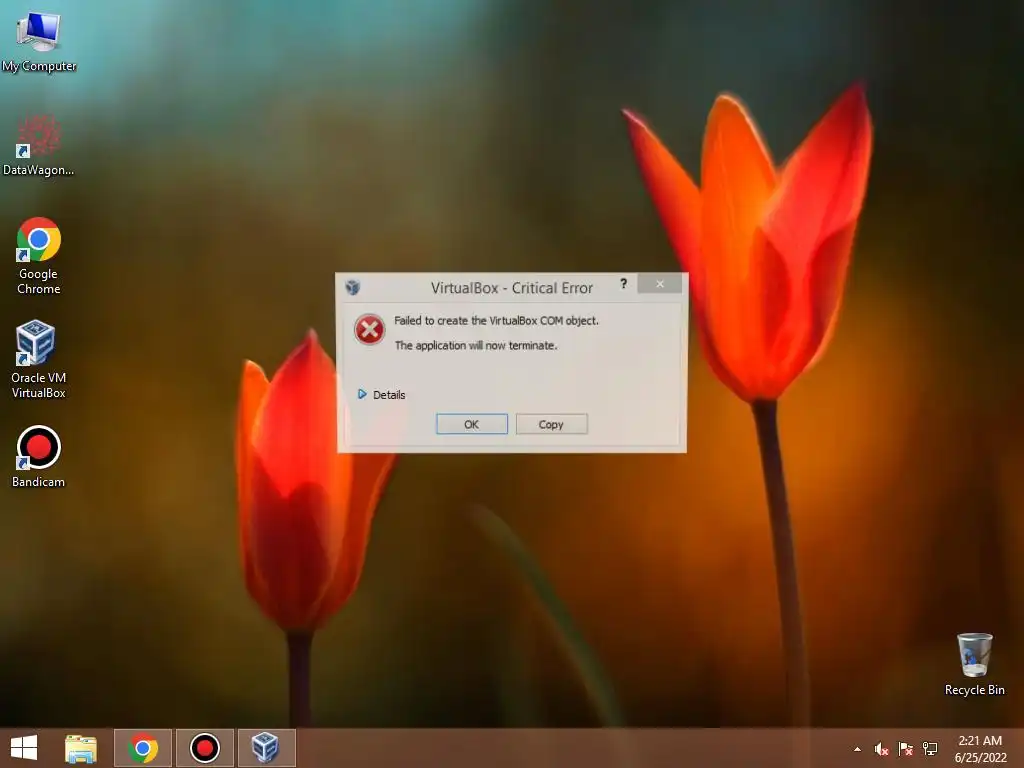The width and height of the screenshot is (1024, 768).
Task: Open DataWagon desktop shortcut
Action: (x=39, y=145)
